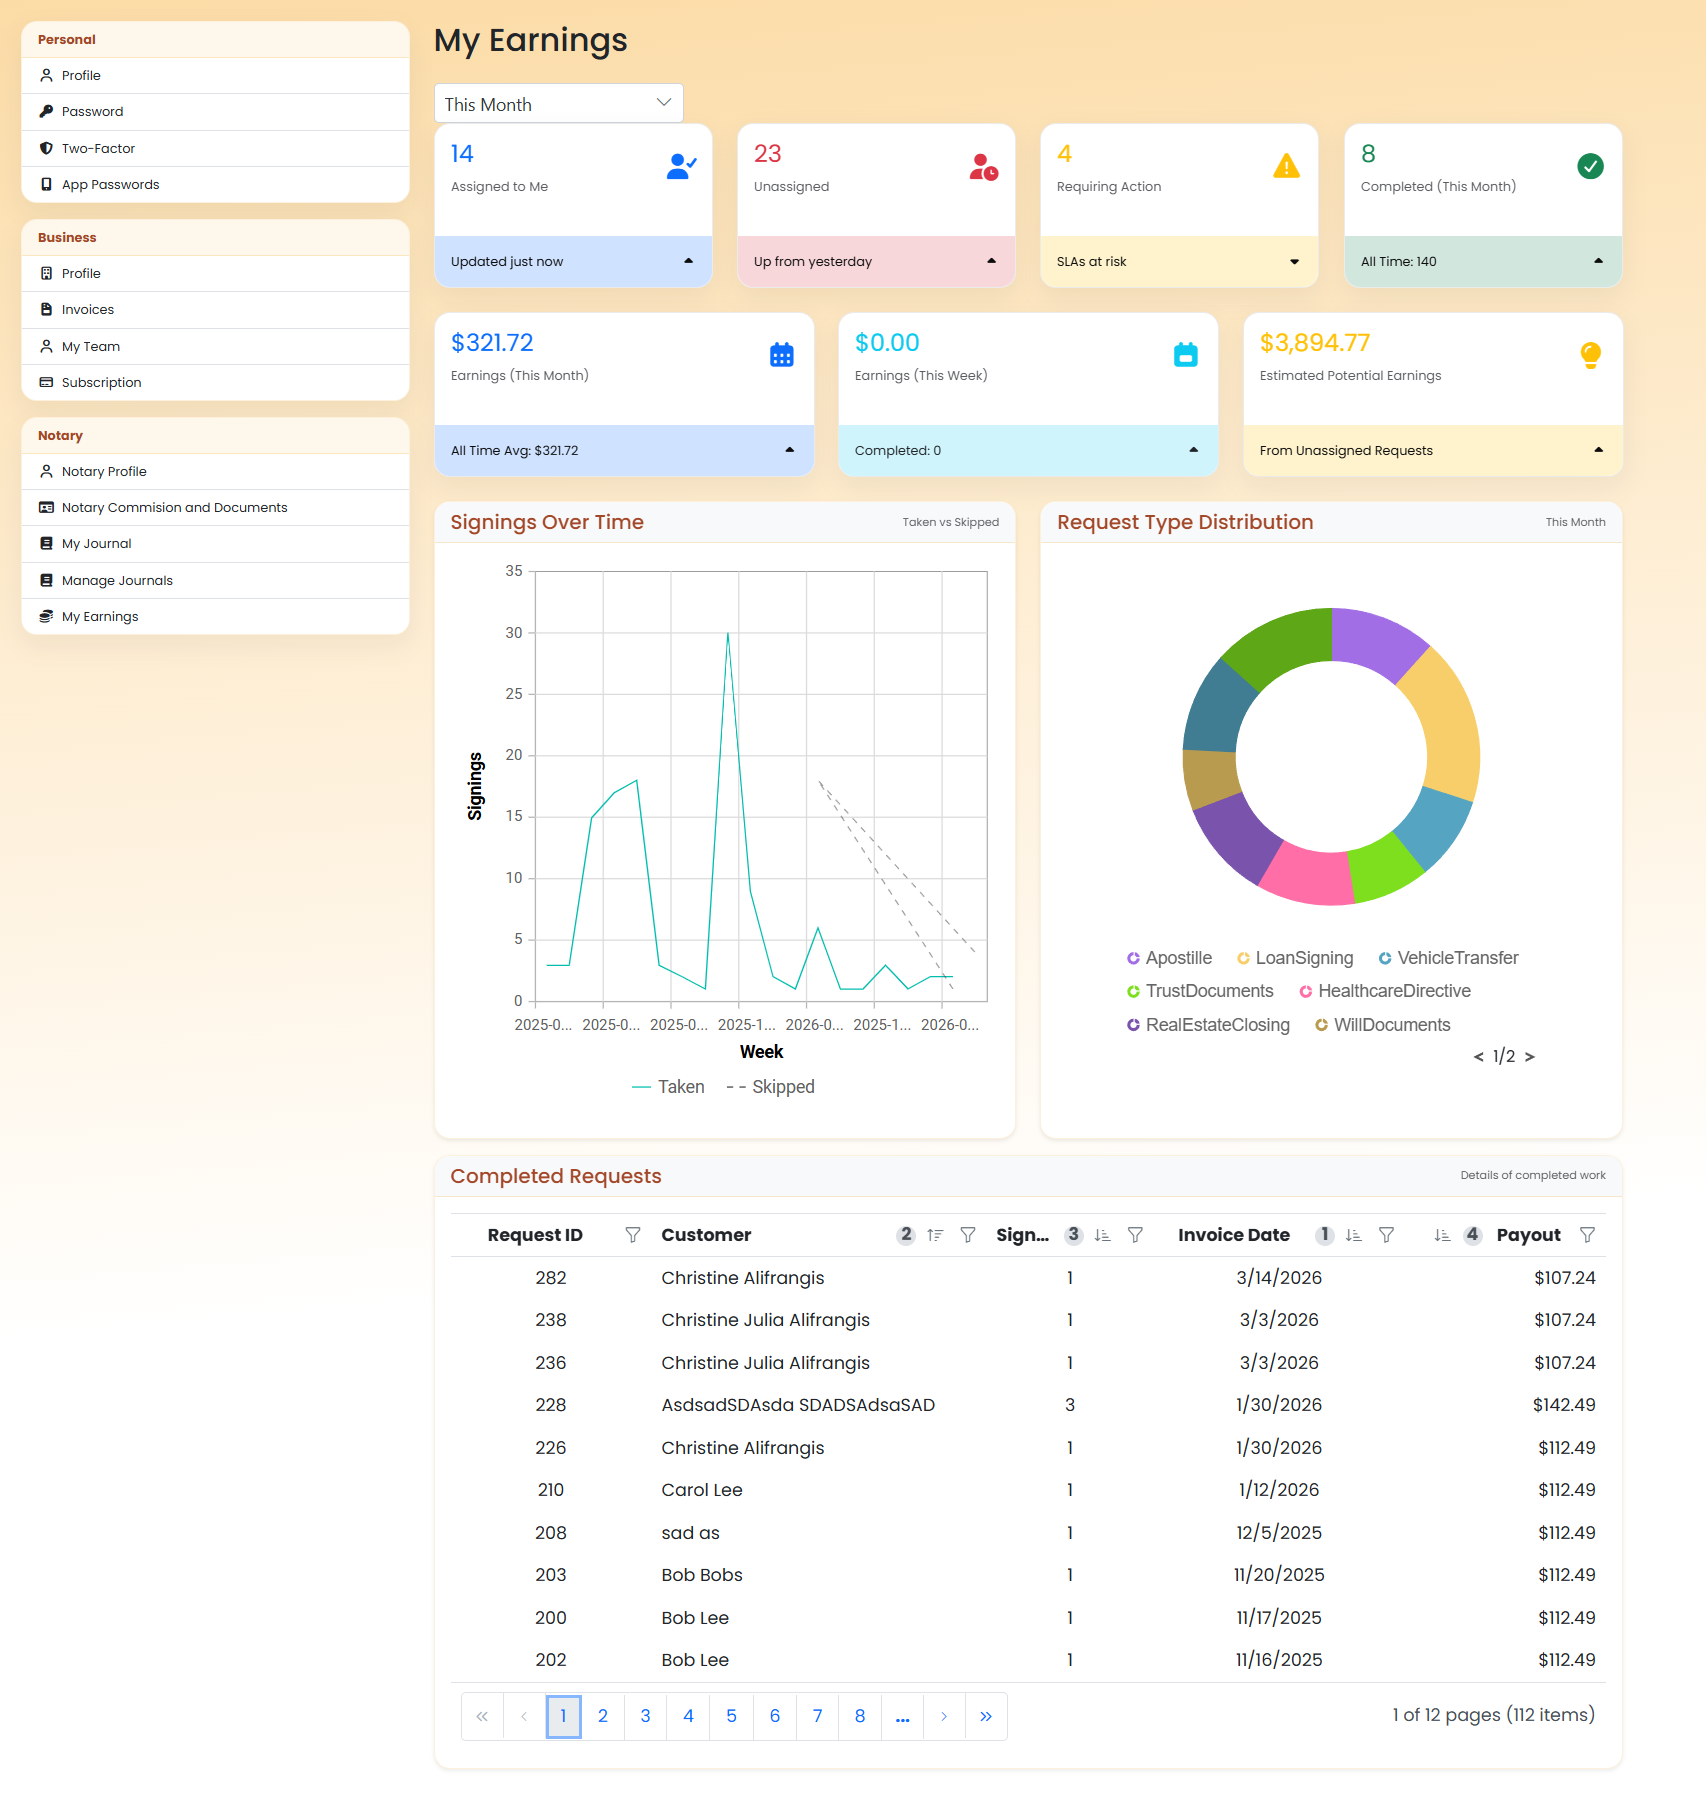Click the key icon beside Password
Image resolution: width=1706 pixels, height=1814 pixels.
point(46,112)
